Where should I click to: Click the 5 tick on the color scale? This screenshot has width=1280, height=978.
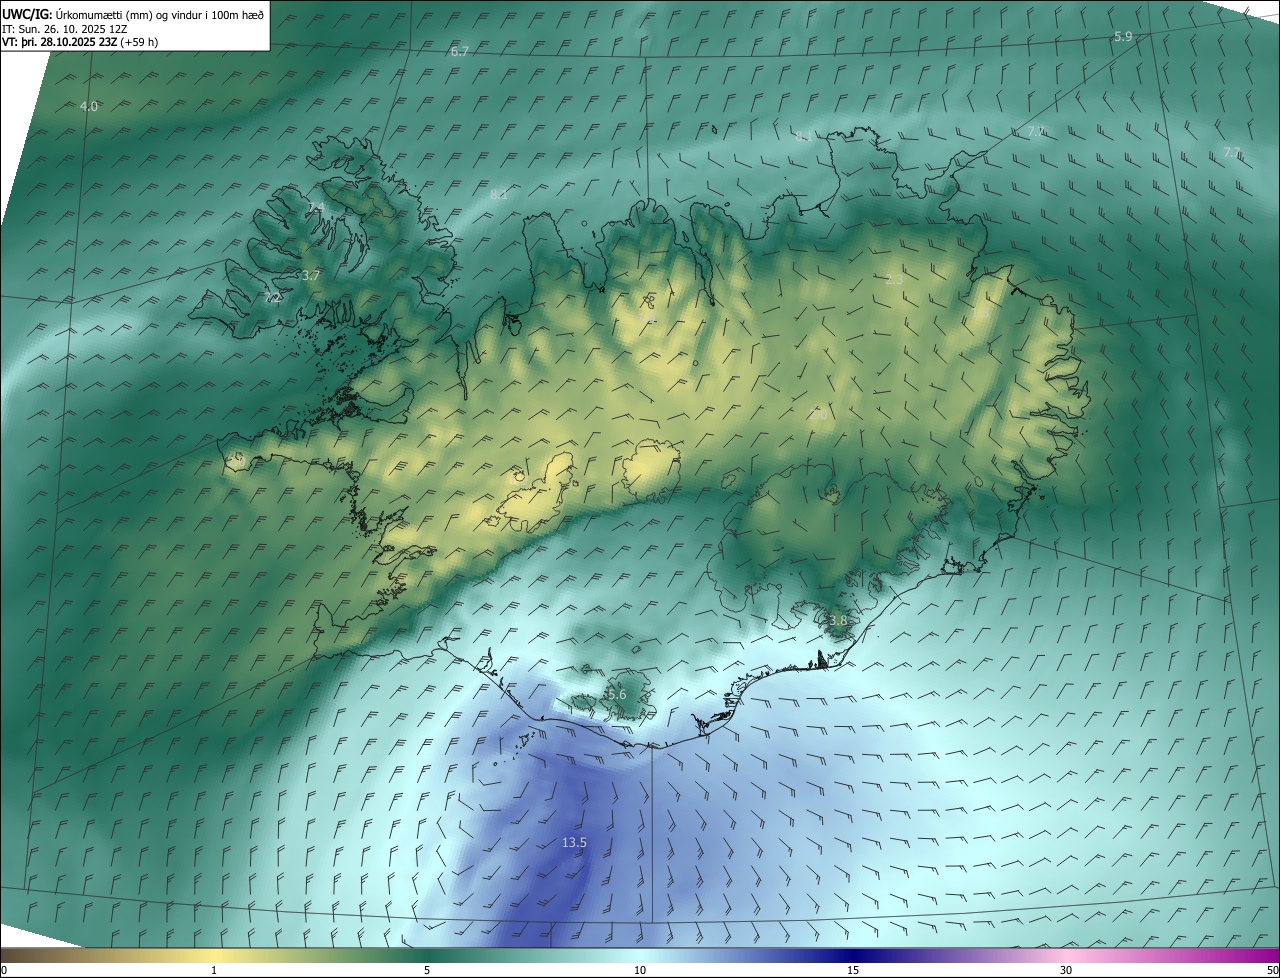(427, 970)
